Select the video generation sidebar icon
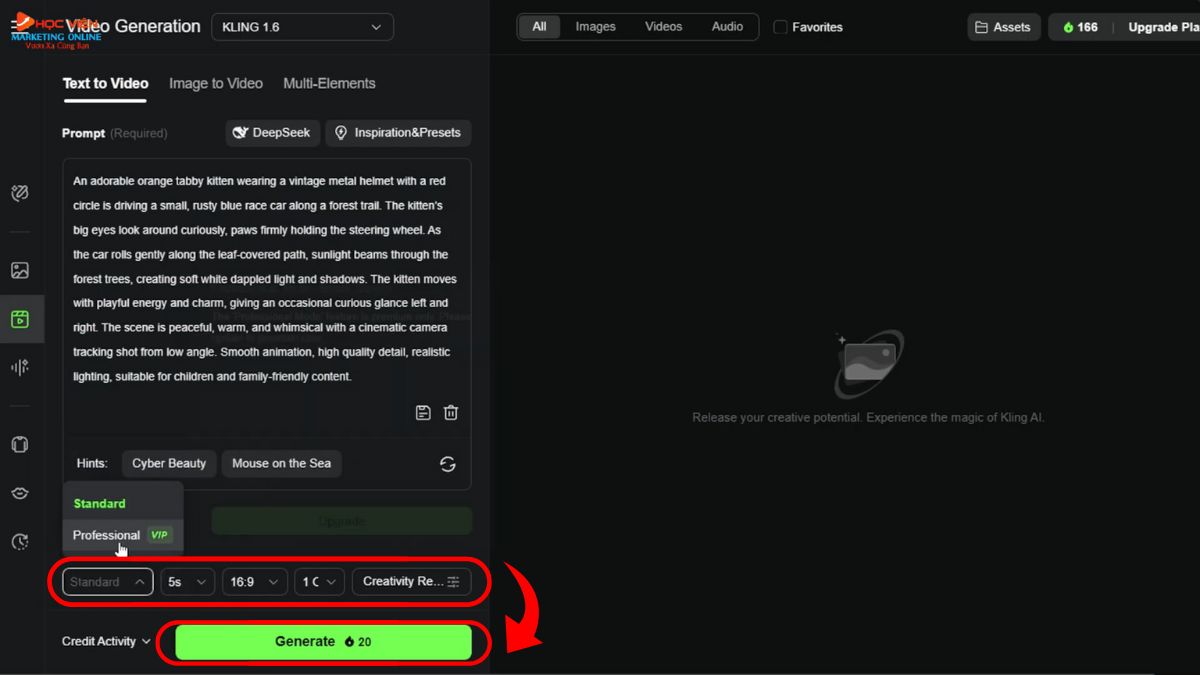The image size is (1200, 675). [20, 320]
